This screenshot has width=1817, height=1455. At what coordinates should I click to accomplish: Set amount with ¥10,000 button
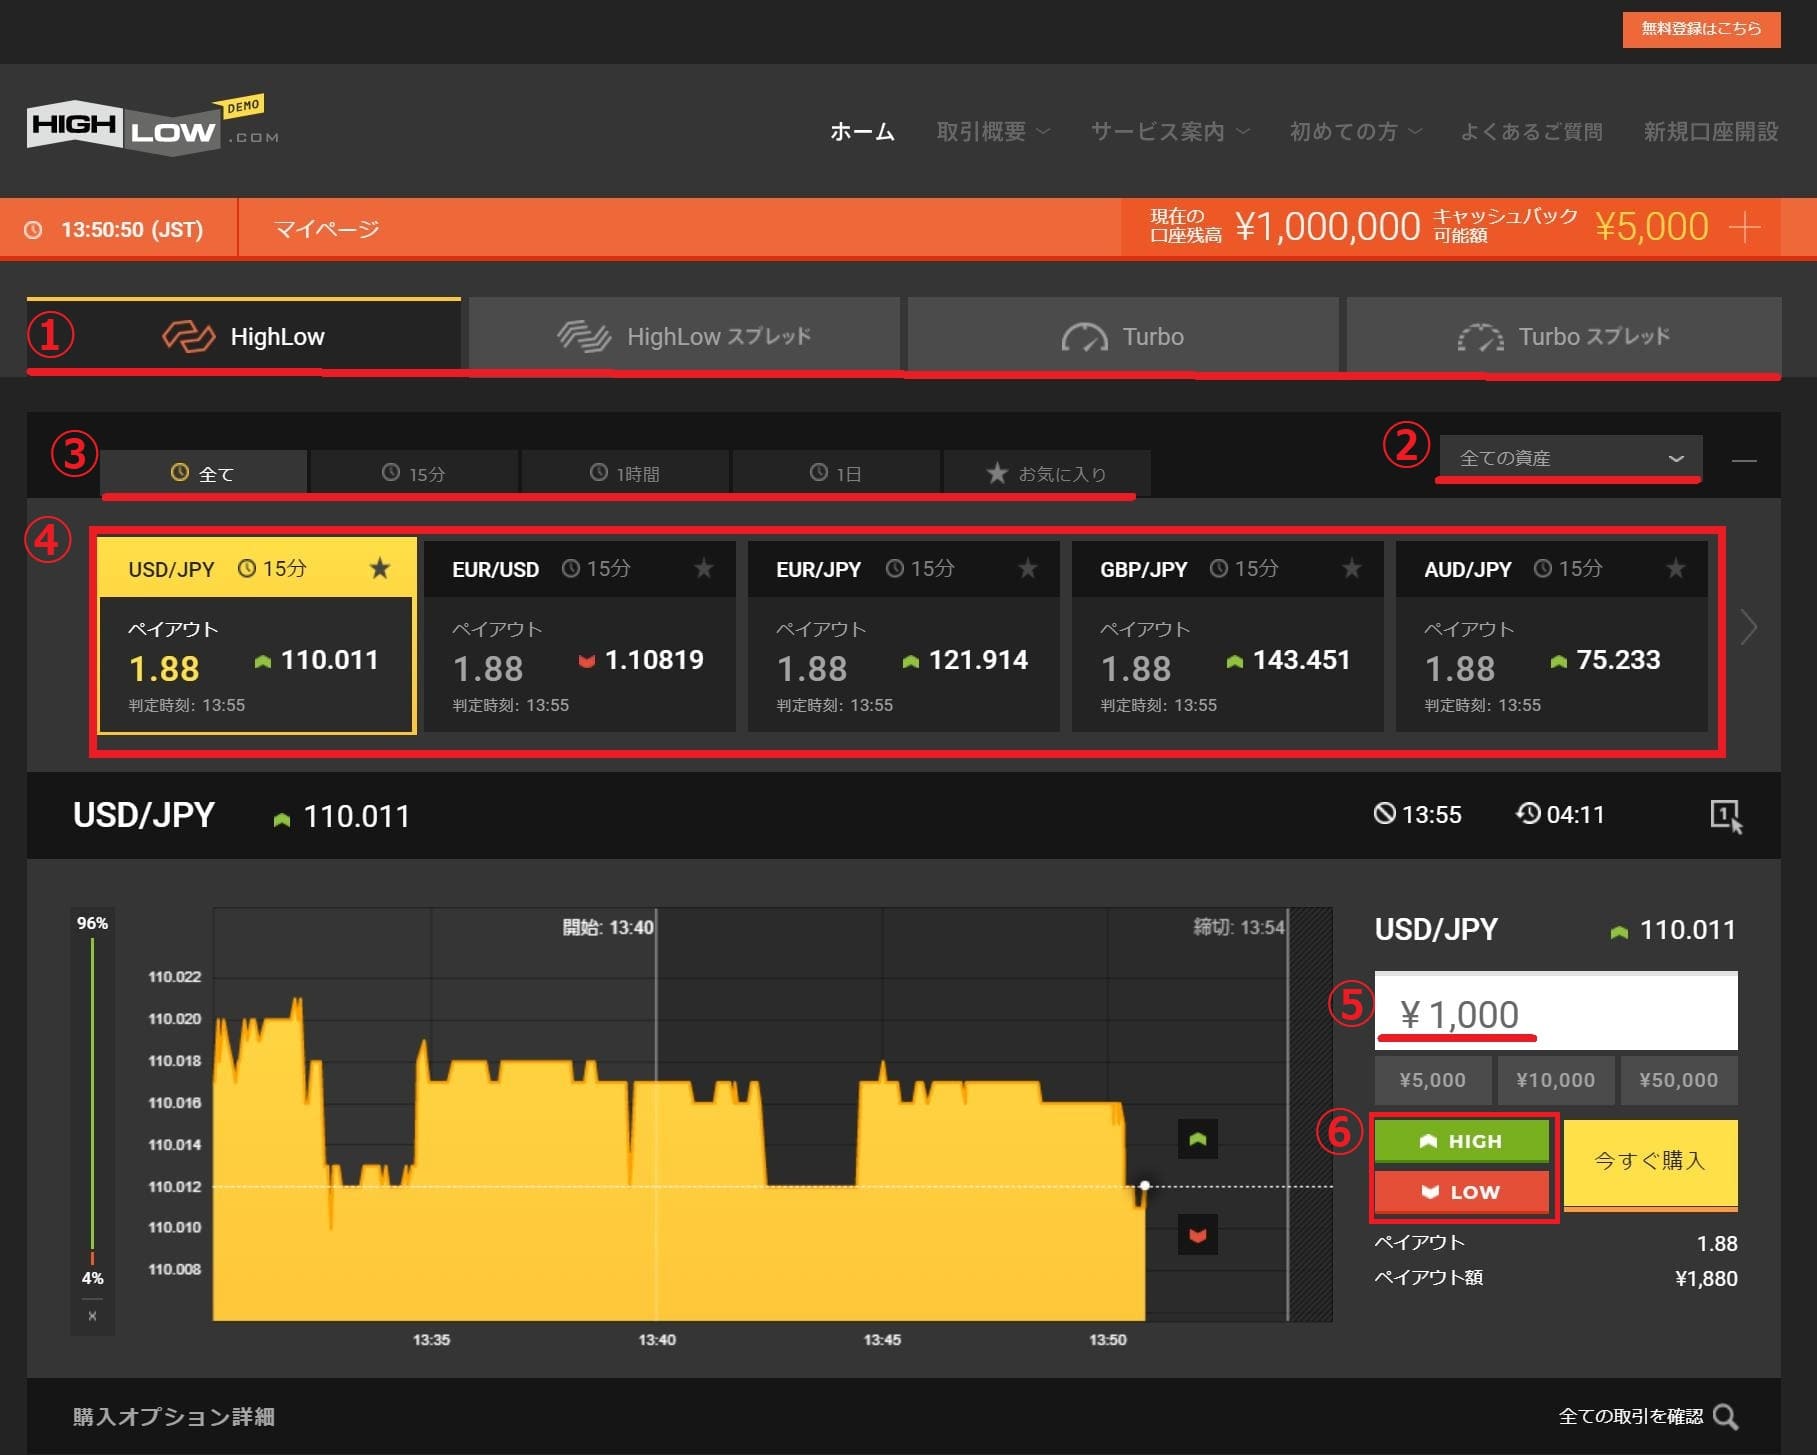(1555, 1080)
